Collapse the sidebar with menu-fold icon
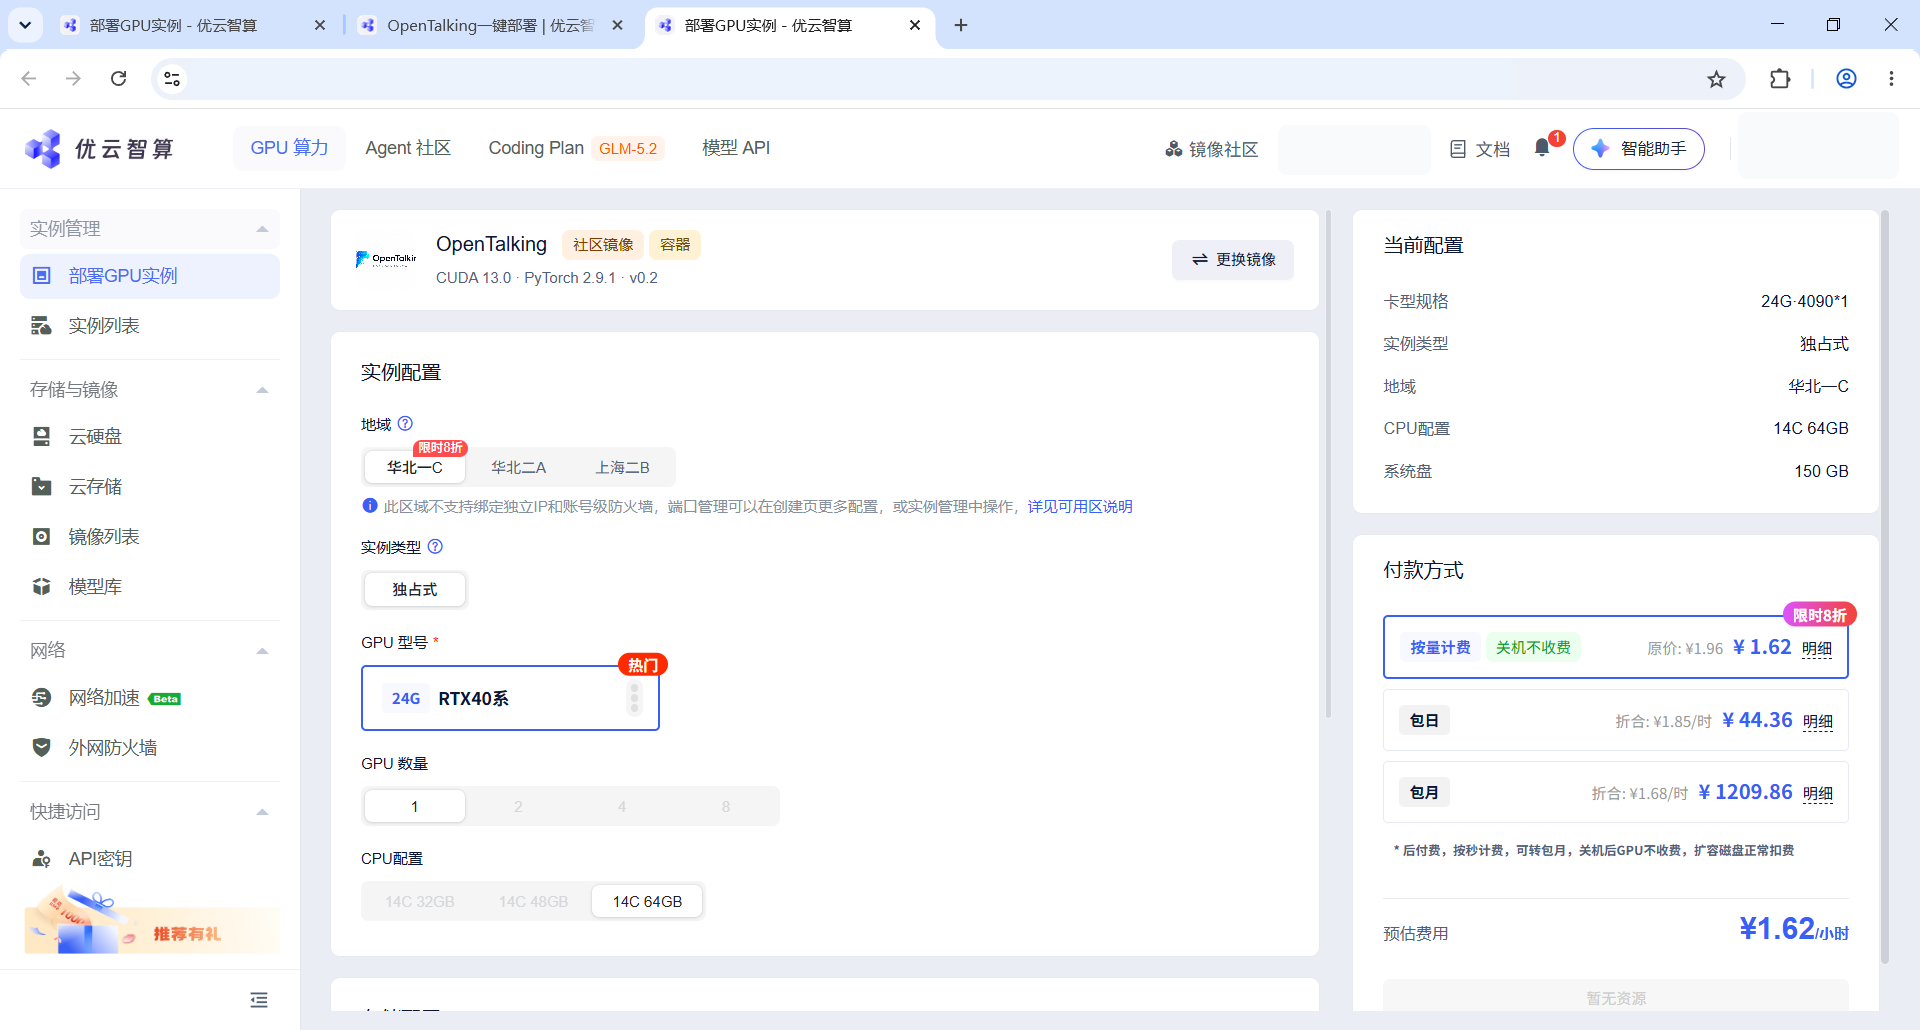This screenshot has height=1030, width=1920. [x=259, y=1000]
